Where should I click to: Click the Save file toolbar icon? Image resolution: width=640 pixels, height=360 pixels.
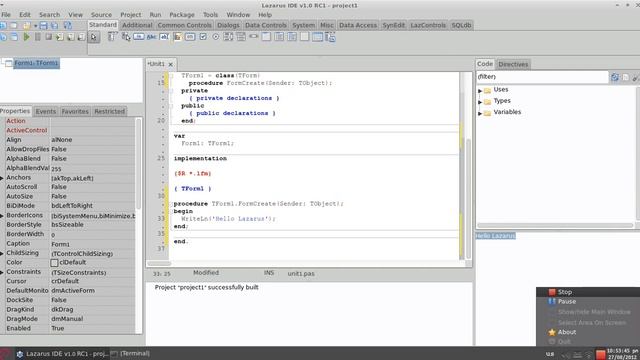[43, 26]
